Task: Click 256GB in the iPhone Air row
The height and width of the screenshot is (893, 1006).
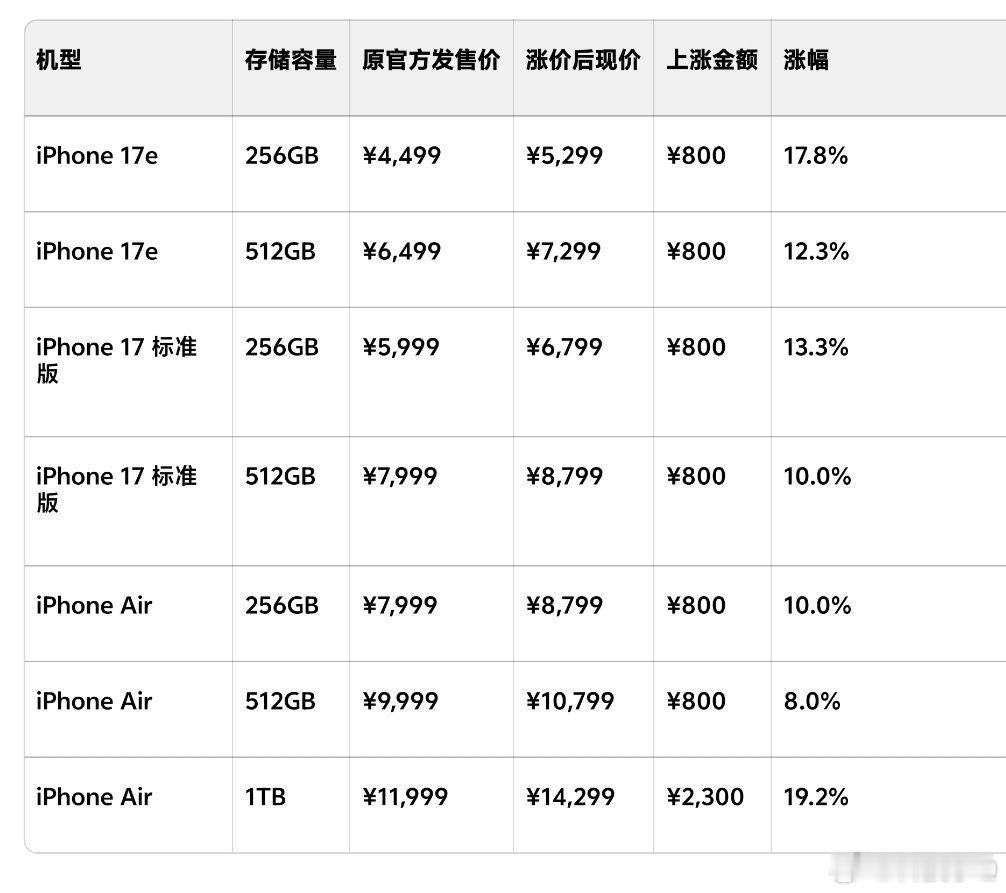Action: tap(282, 606)
